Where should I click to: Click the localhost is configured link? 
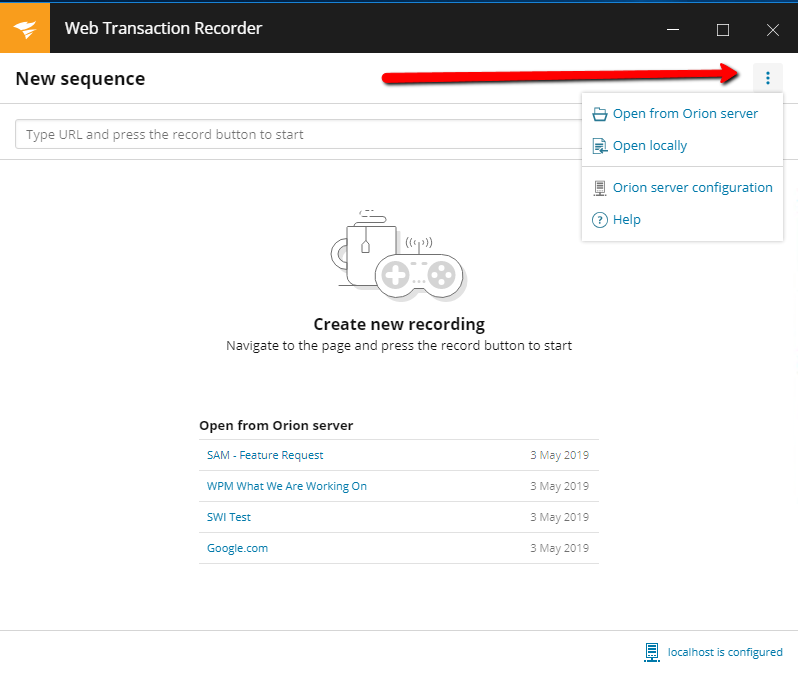click(x=725, y=652)
